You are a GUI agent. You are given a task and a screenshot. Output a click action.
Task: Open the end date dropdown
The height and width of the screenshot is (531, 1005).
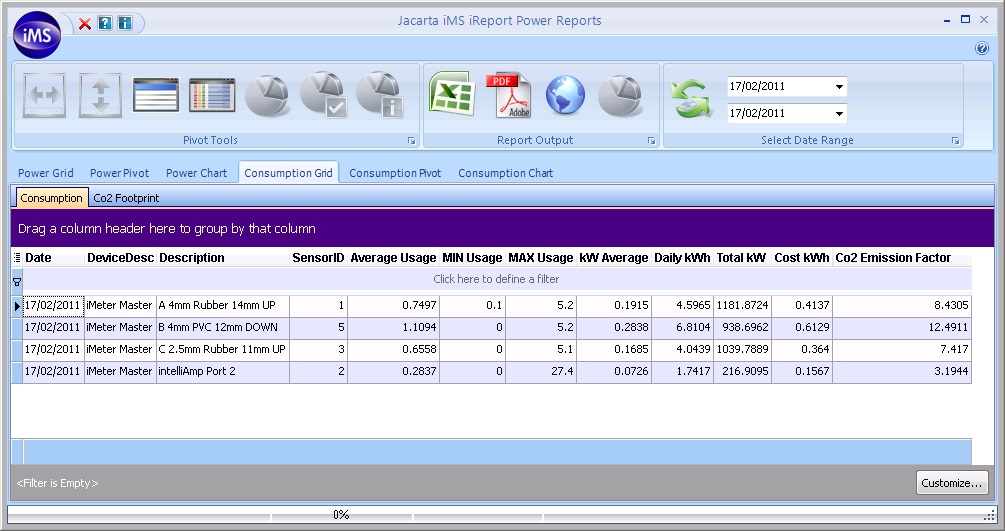(839, 114)
